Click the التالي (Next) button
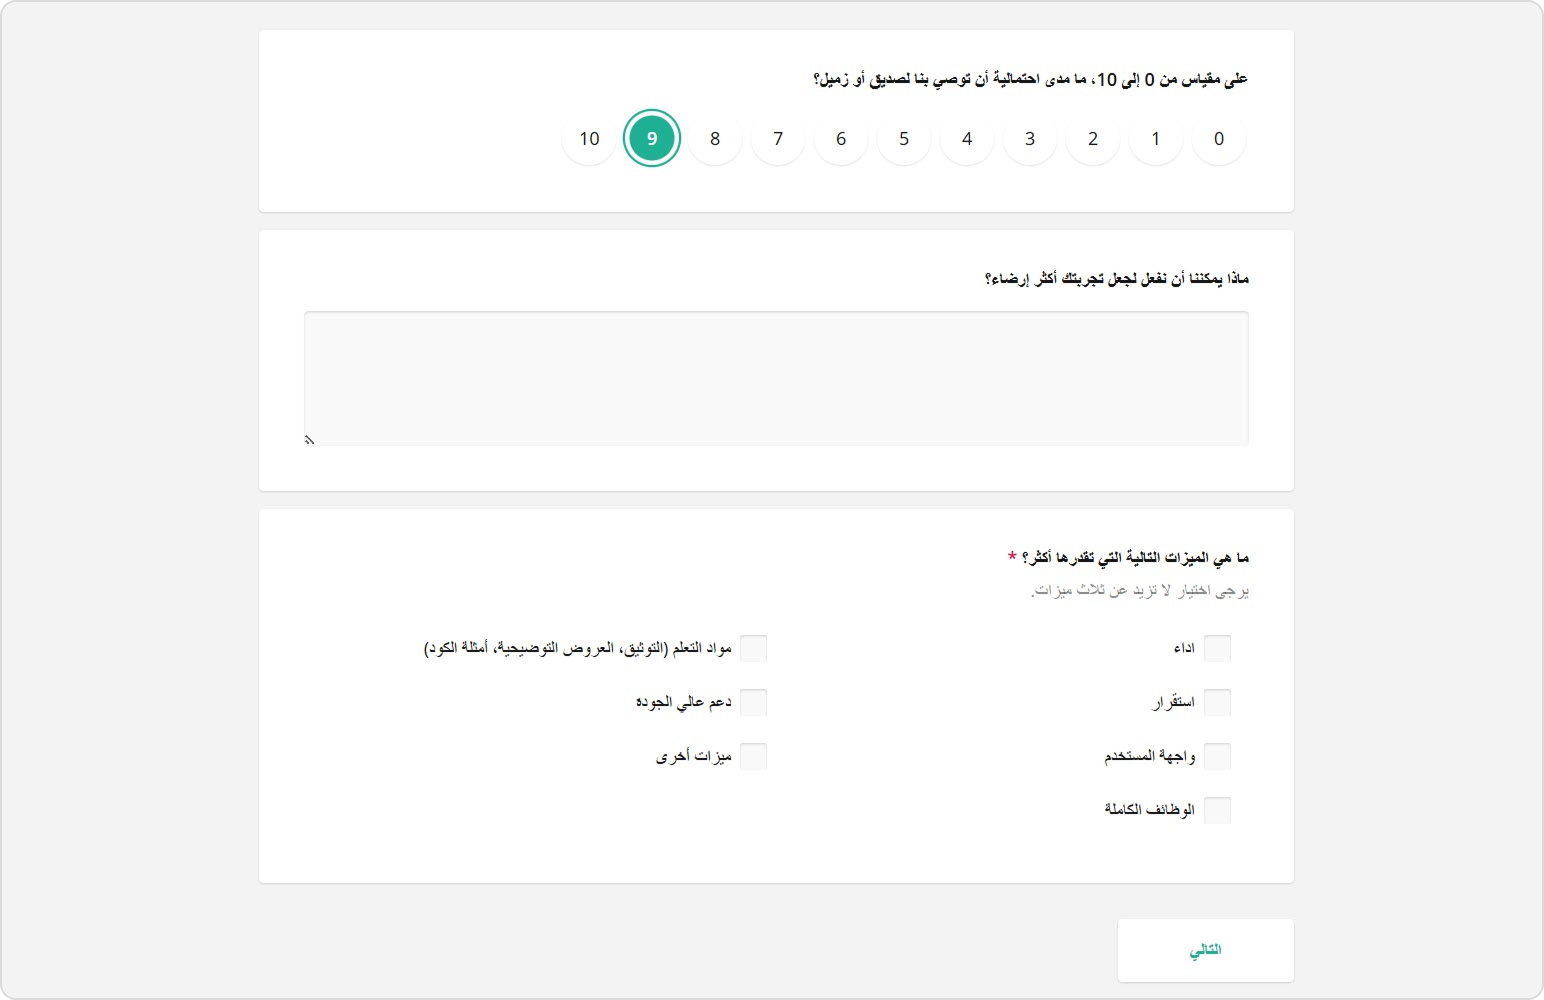The image size is (1544, 1000). pos(1205,949)
